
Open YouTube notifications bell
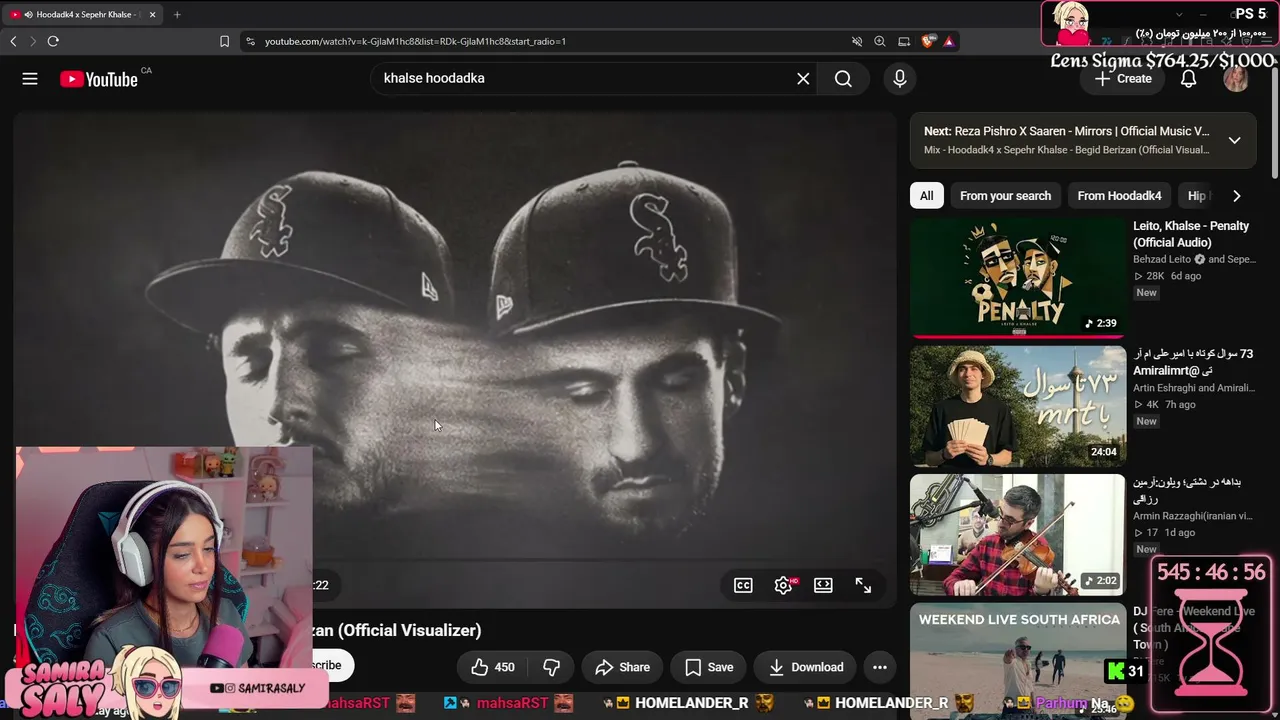1188,79
